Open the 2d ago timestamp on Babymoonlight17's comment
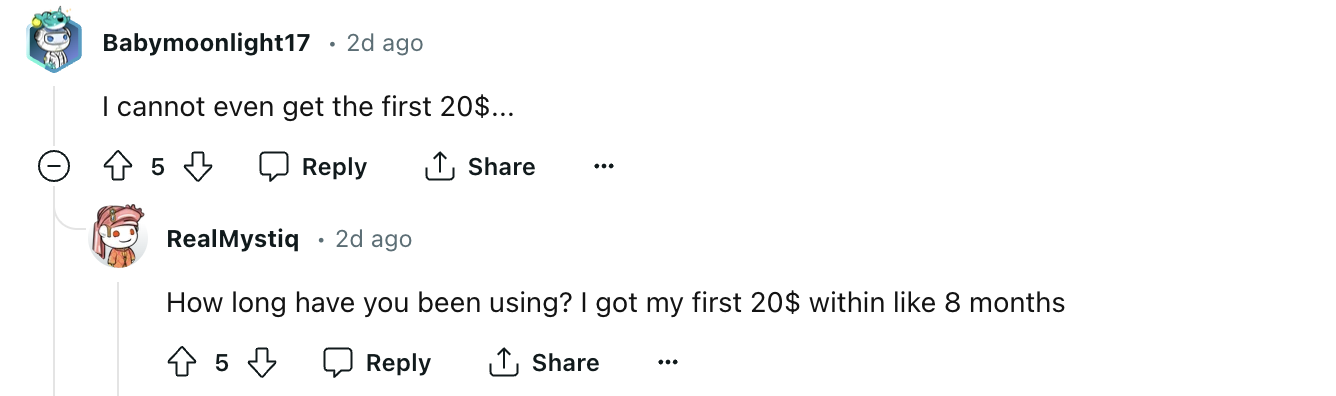 (385, 43)
